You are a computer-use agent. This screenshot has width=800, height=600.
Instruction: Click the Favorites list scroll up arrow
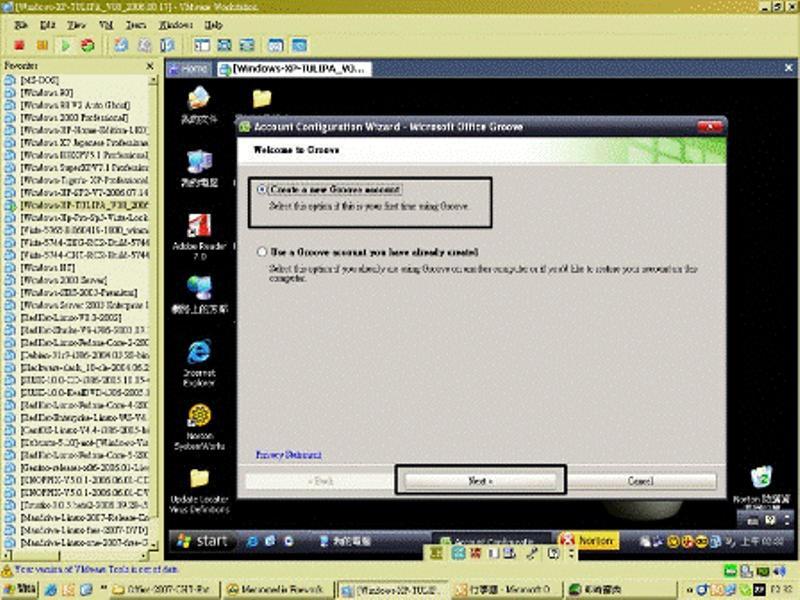pyautogui.click(x=153, y=81)
